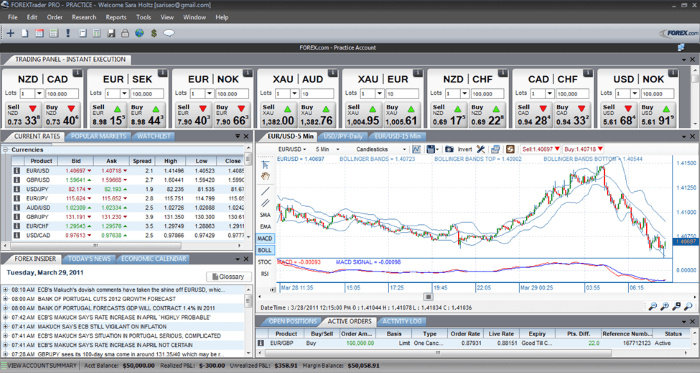Switch to the Open Positions tab
Screen dimensions: 700x373
point(292,321)
